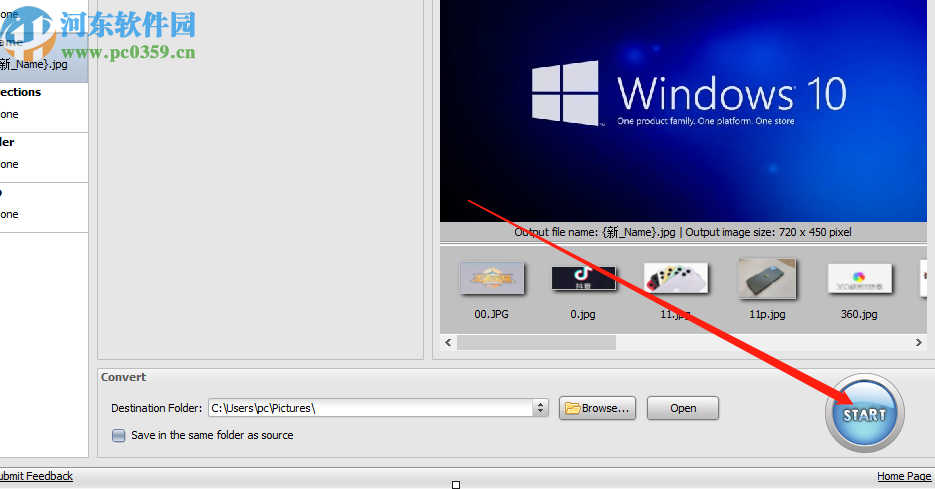
Task: Click the thumbnail strip left scroll arrow
Action: [448, 342]
